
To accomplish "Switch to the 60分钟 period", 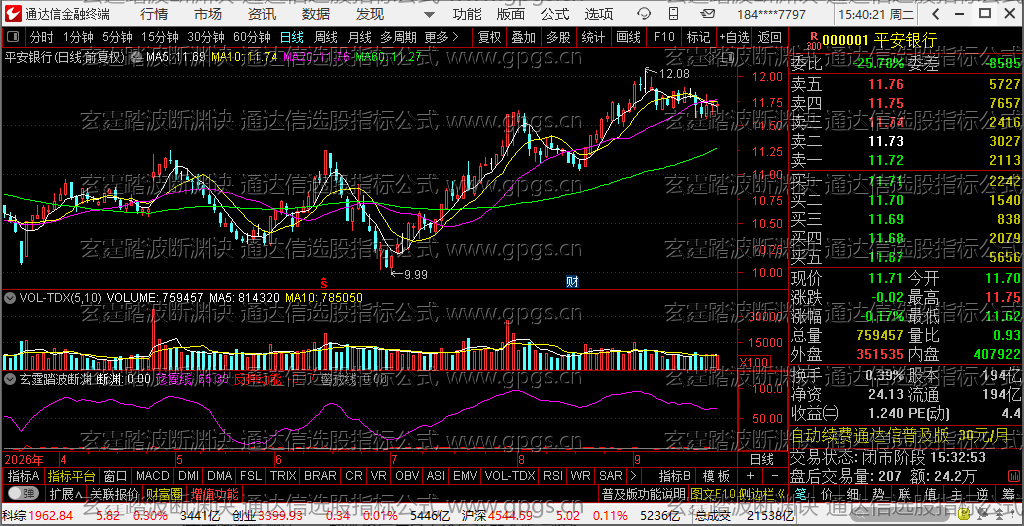I will pos(251,37).
